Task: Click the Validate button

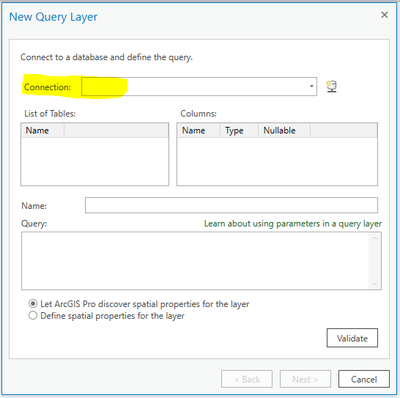Action: pyautogui.click(x=352, y=338)
